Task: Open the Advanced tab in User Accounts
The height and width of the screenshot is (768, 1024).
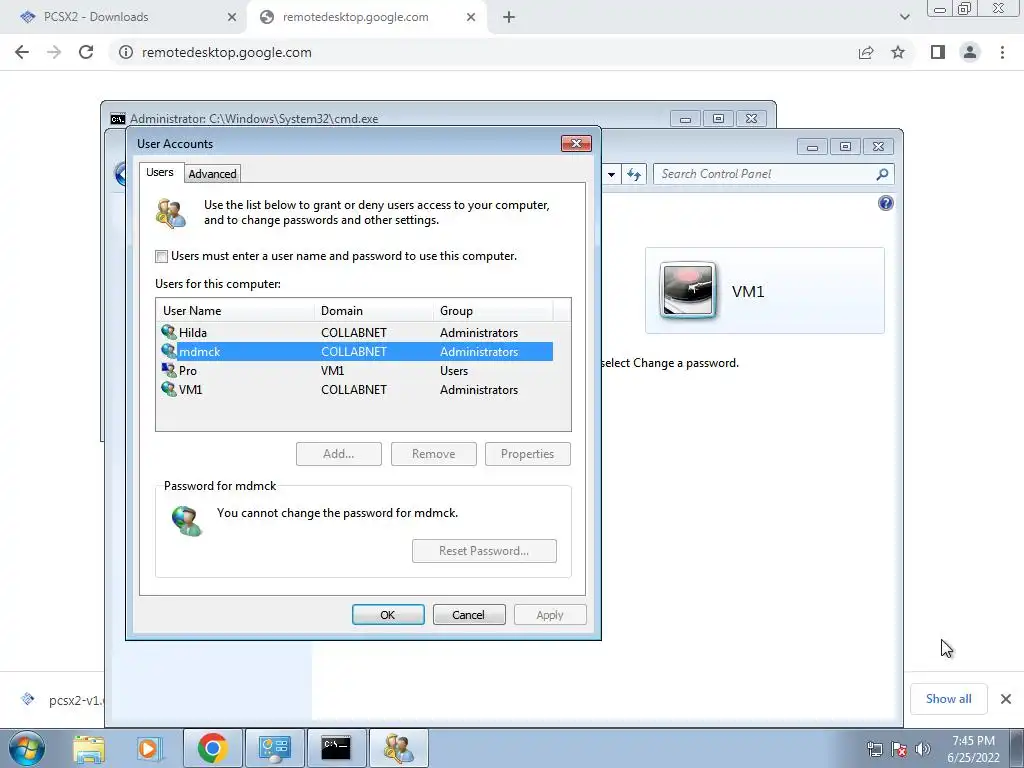Action: tap(212, 174)
